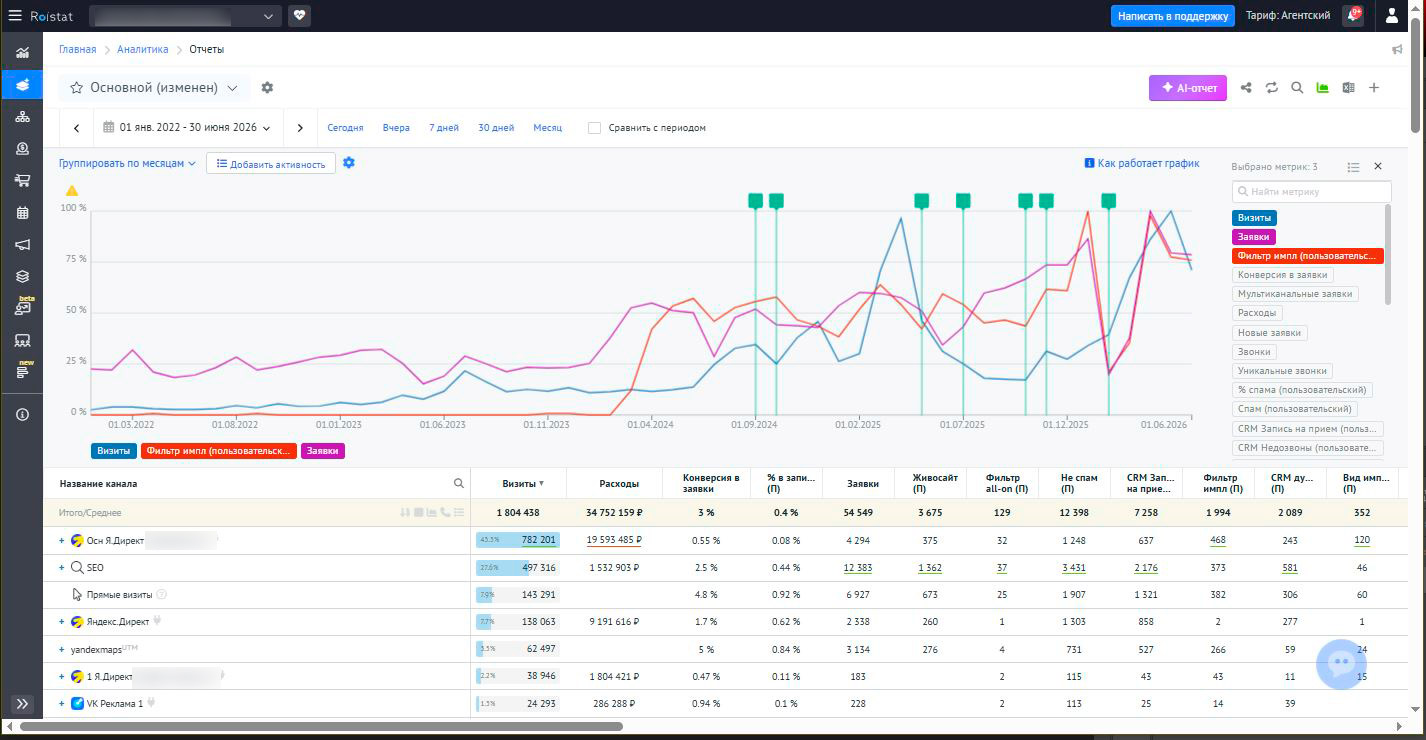
Task: Click the blue 'Визиты' legend swatch below chart
Action: click(x=113, y=451)
